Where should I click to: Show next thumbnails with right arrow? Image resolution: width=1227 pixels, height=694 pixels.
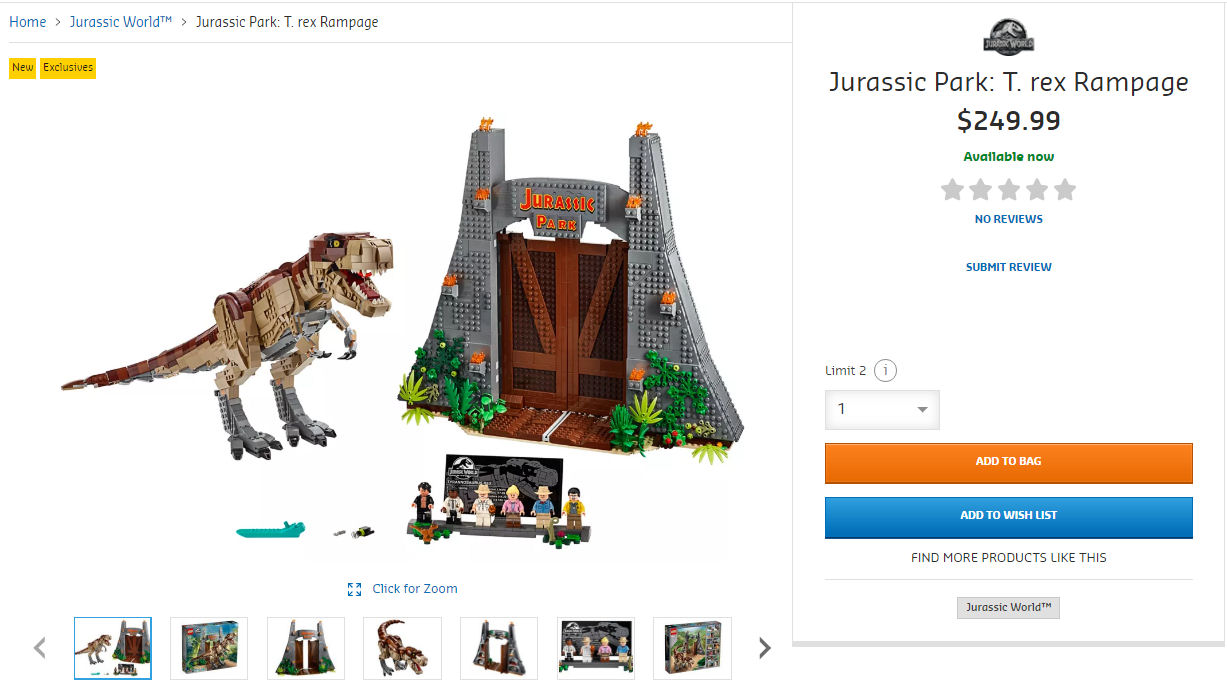[765, 648]
